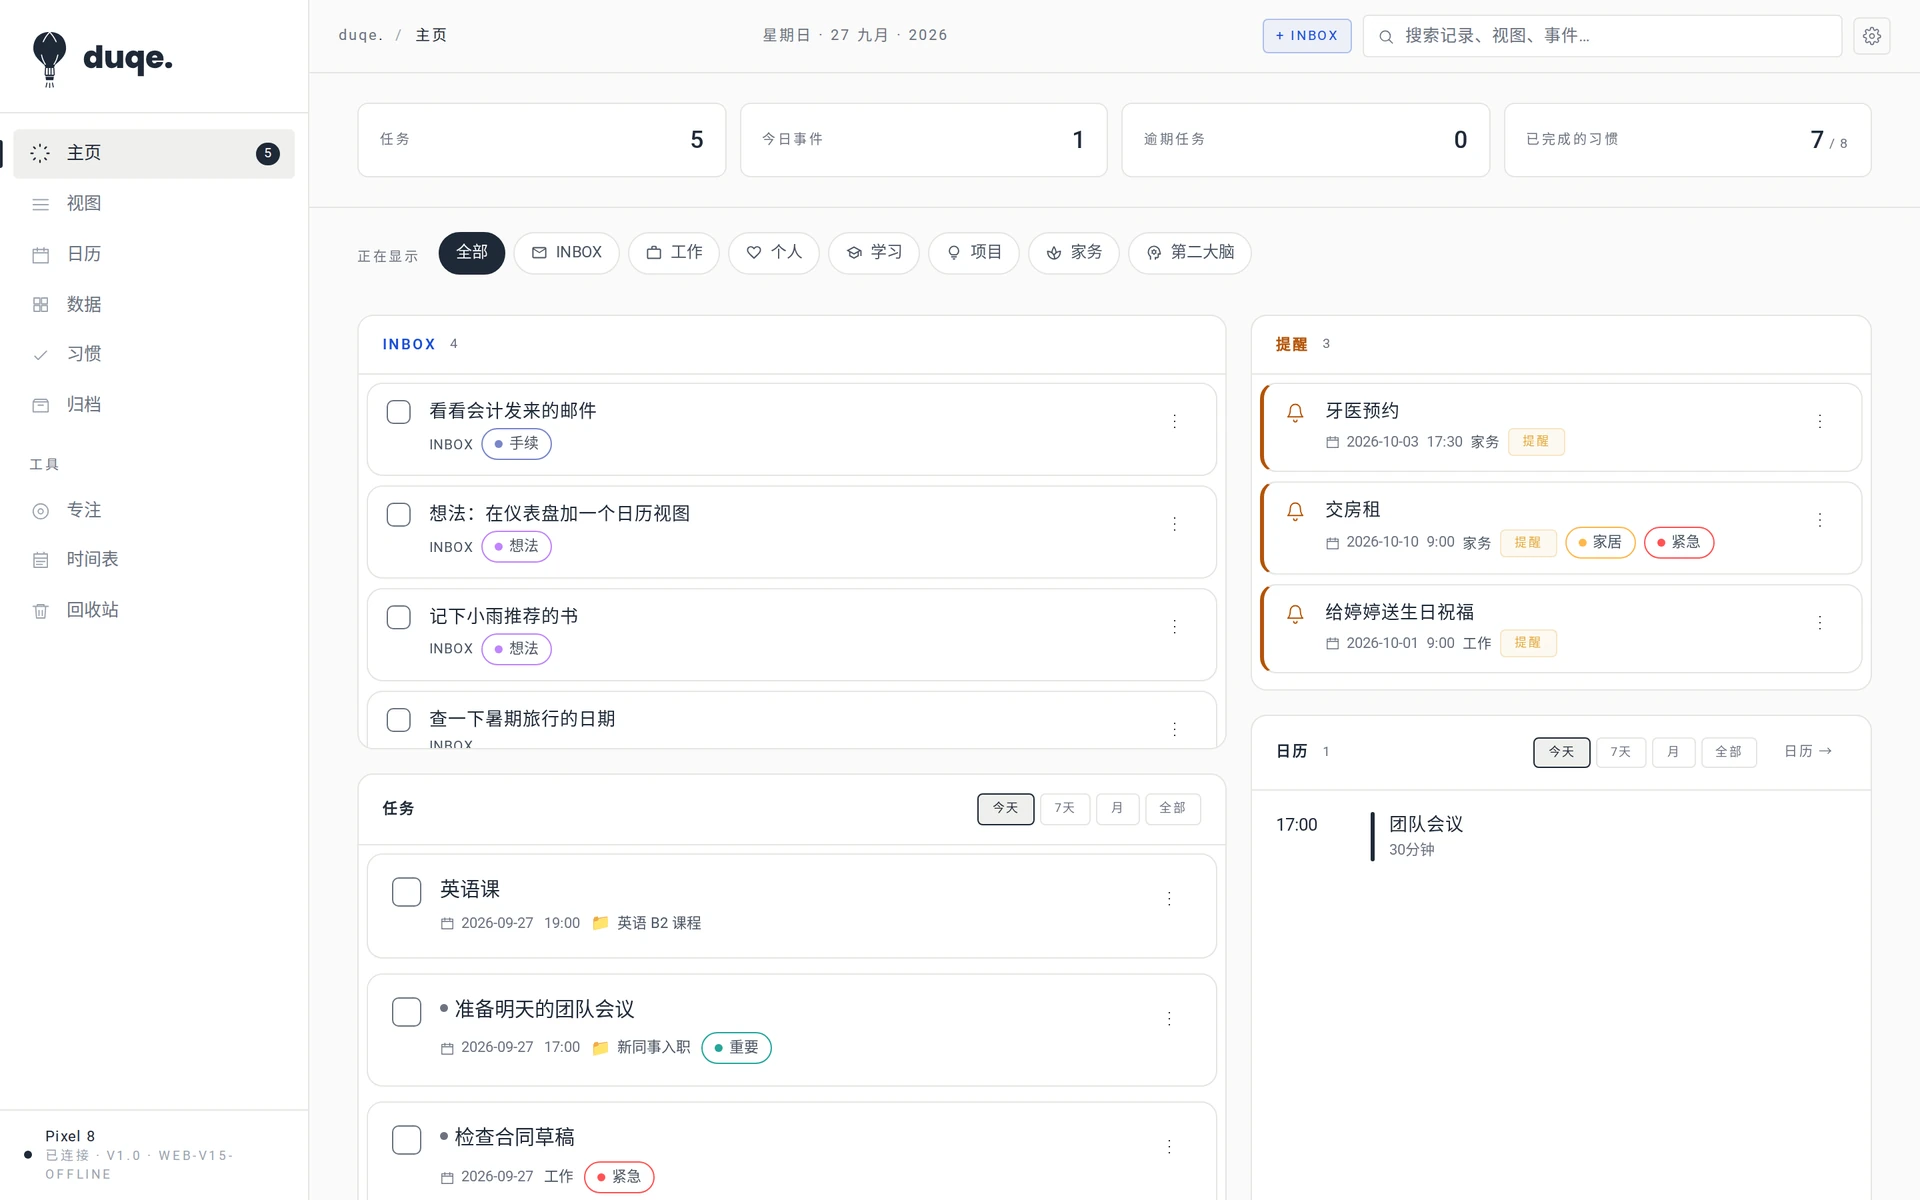The width and height of the screenshot is (1920, 1200).
Task: Go to 主页 in the sidebar
Action: point(154,154)
